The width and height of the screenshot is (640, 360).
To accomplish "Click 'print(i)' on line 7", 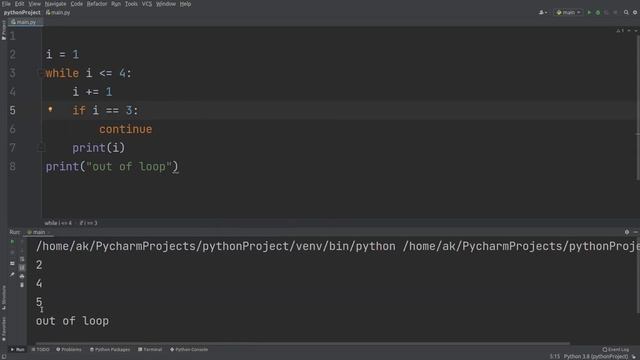I will [x=98, y=148].
